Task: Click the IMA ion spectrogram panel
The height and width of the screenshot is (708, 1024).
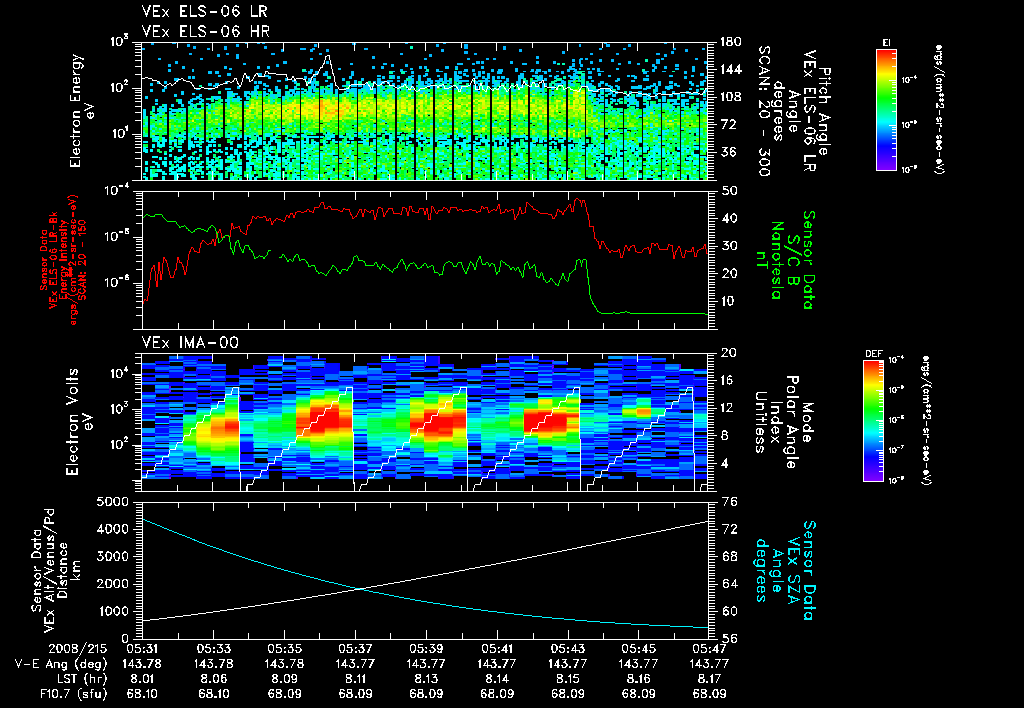Action: coord(425,422)
